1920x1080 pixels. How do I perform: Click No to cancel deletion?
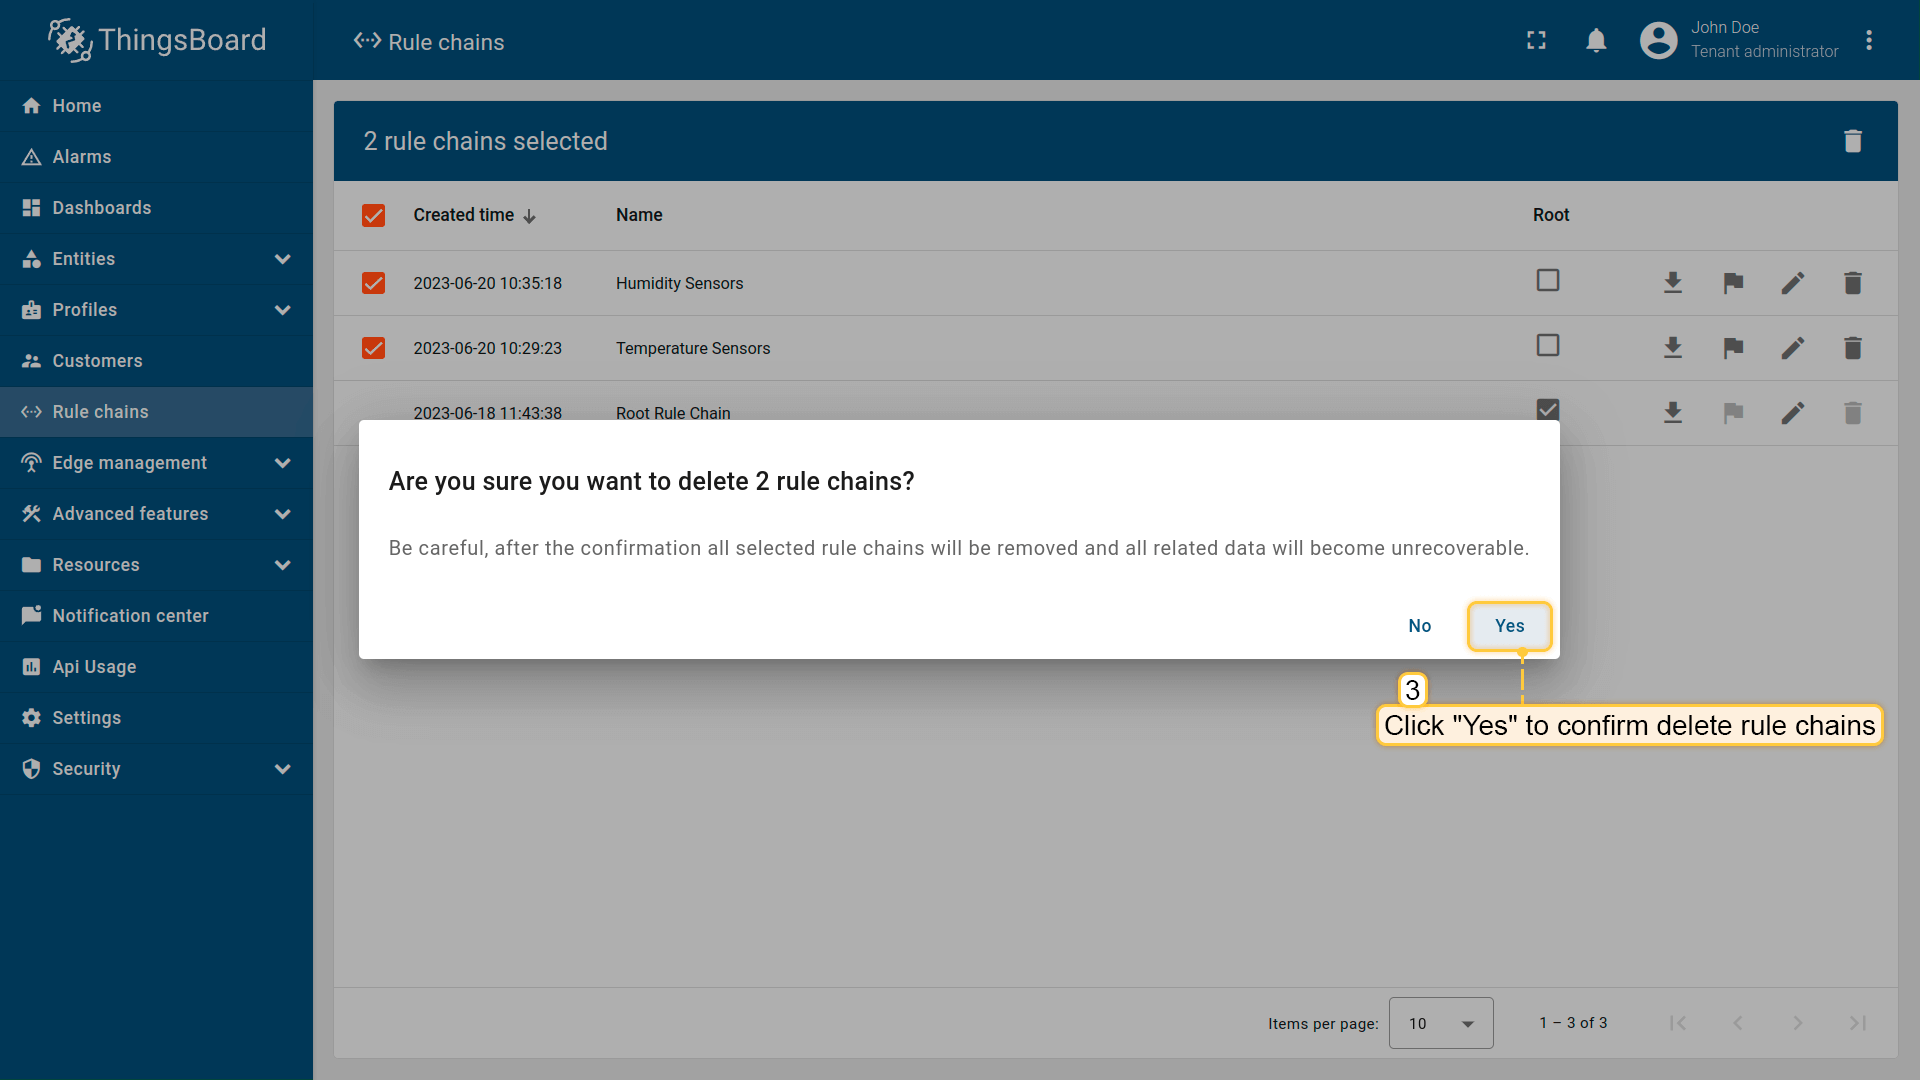[1419, 626]
